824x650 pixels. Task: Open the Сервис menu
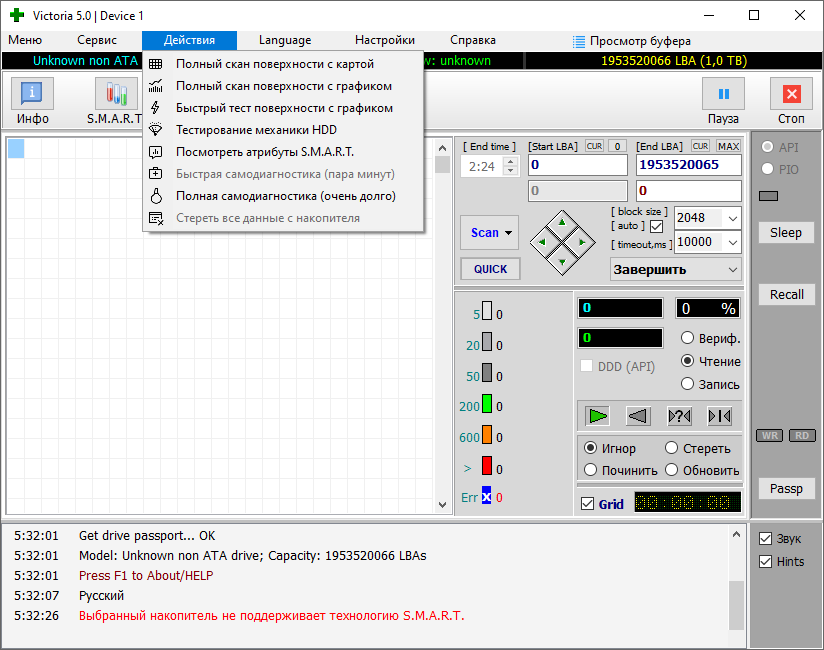coord(97,40)
